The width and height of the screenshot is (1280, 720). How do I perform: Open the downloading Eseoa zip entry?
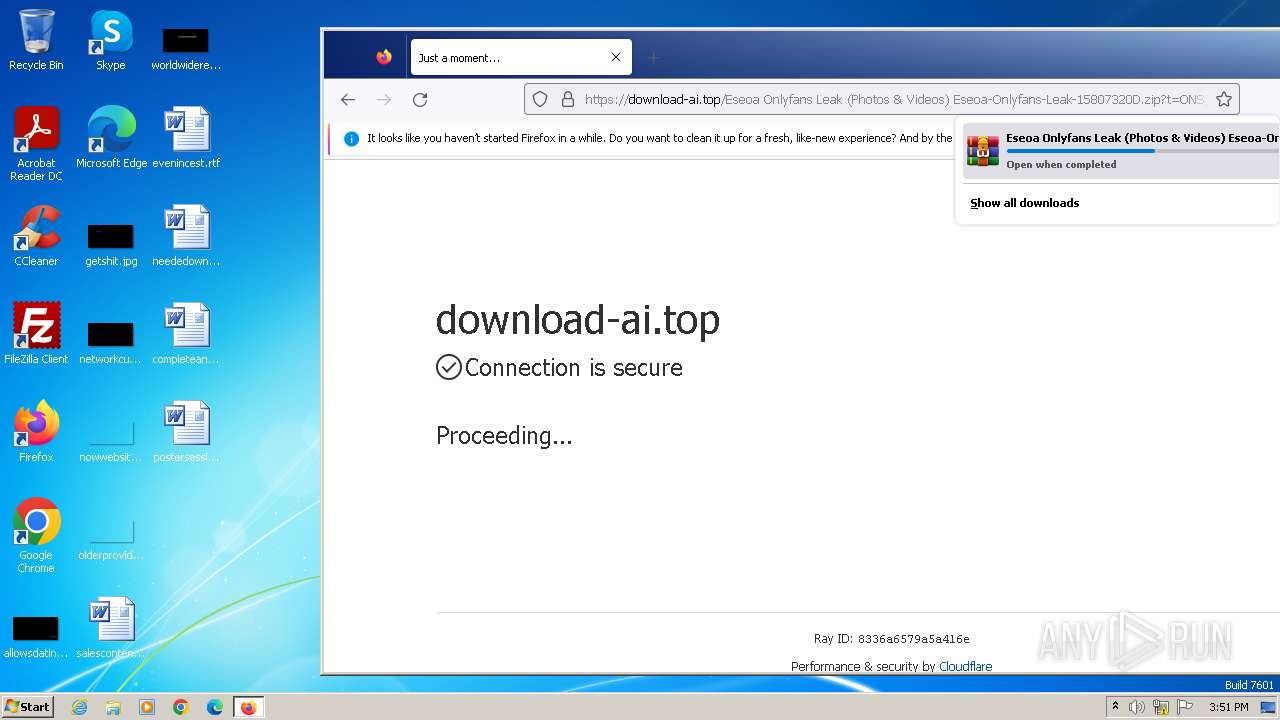(x=1121, y=151)
